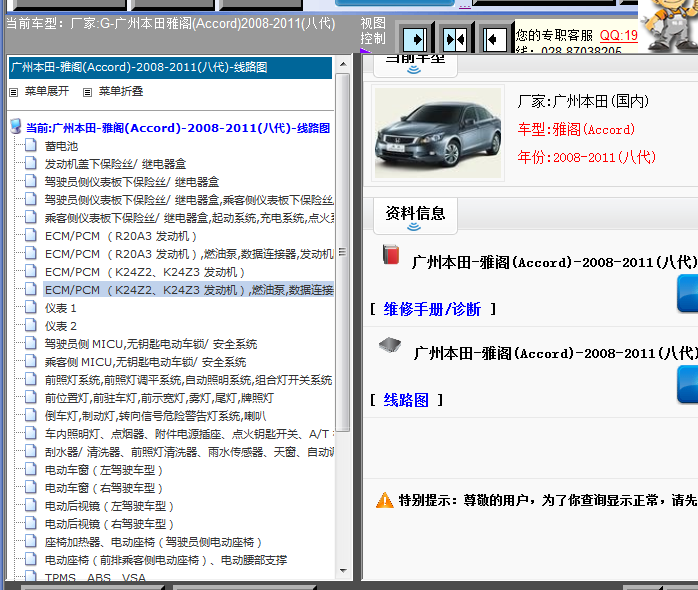Click chevron under 资料信息 tab
The width and height of the screenshot is (698, 590).
[414, 227]
